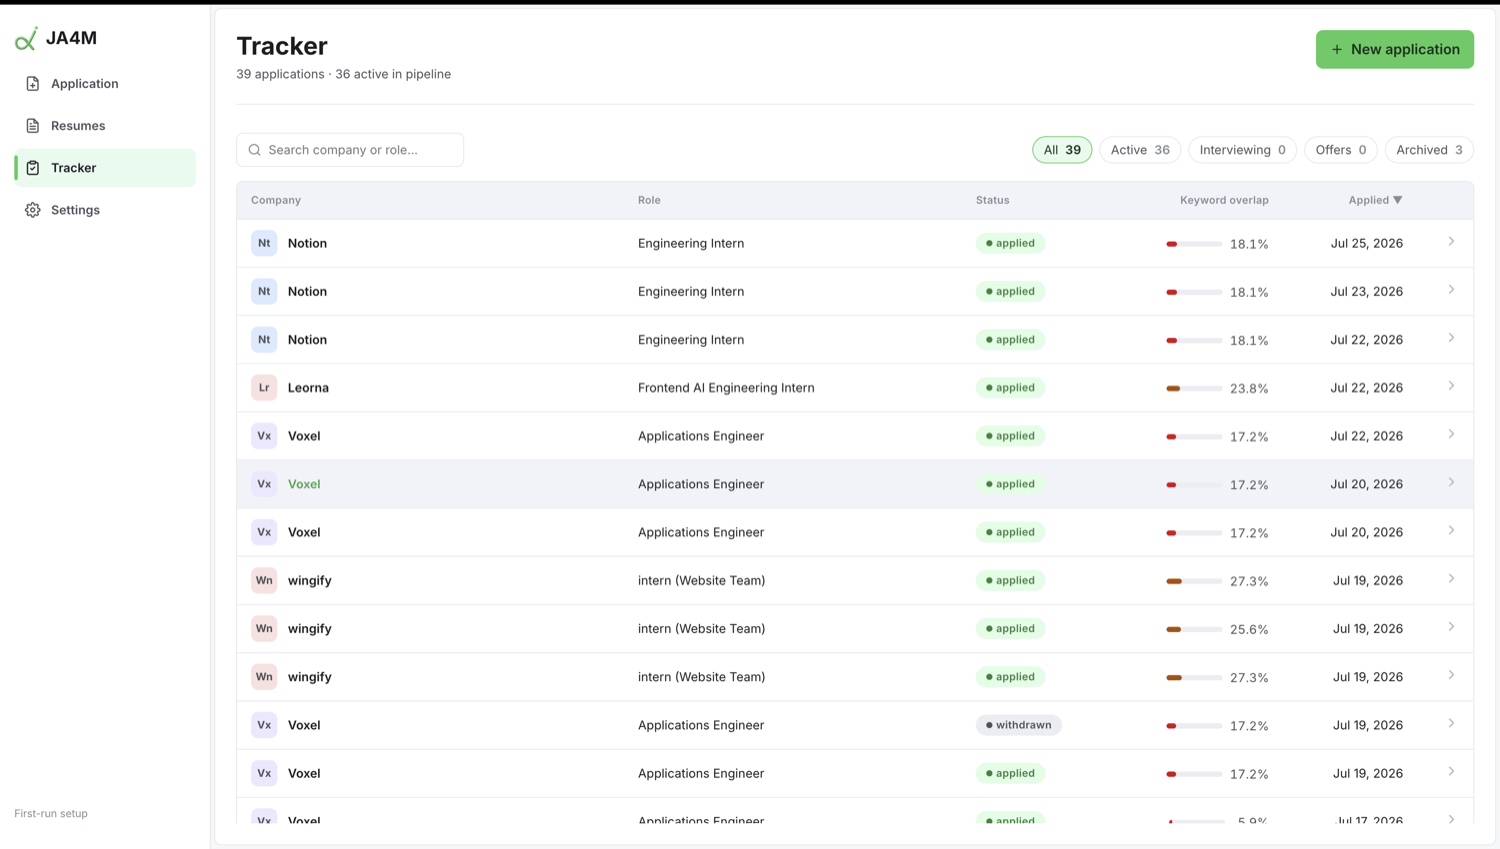The image size is (1500, 849).
Task: Click intern (Website Team) on 25.6% row
Action: pyautogui.click(x=701, y=629)
